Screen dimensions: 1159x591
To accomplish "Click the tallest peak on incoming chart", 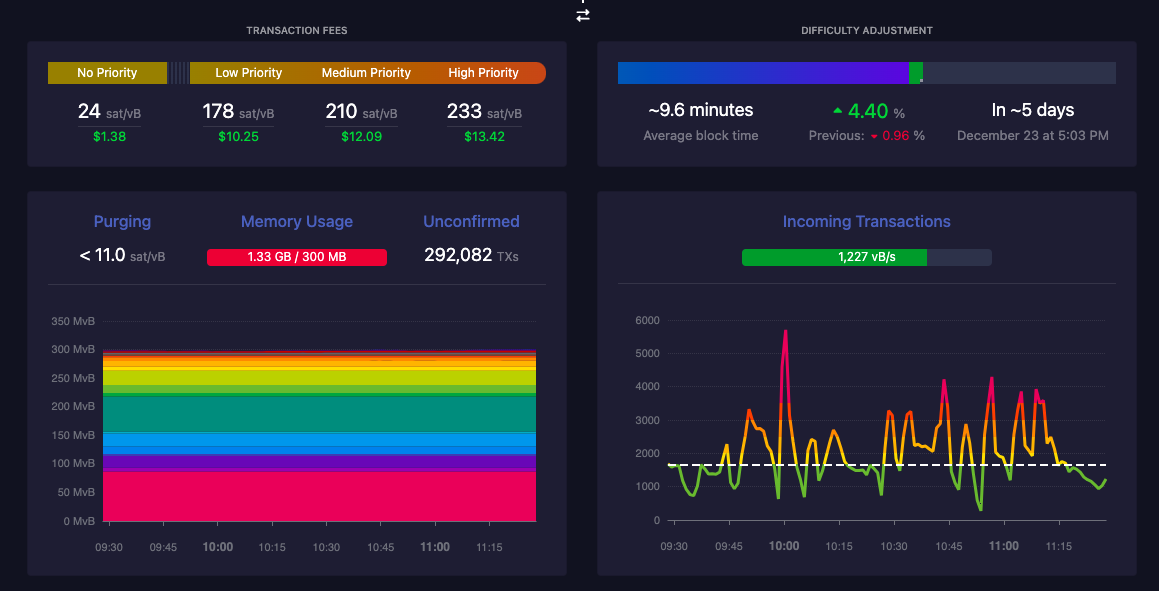I will click(785, 332).
